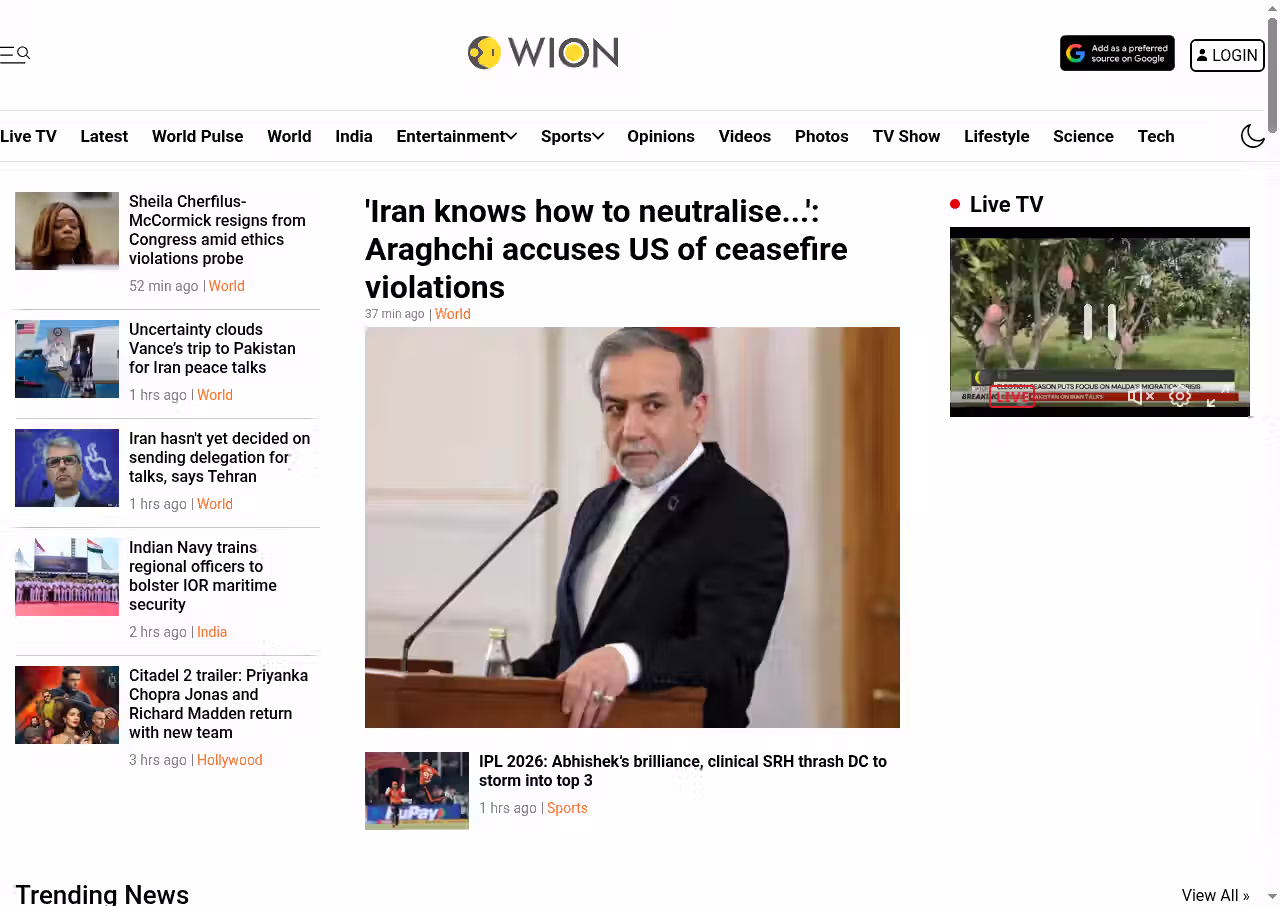Expand the Sports dropdown chevron
This screenshot has width=1280, height=906.
click(x=598, y=136)
